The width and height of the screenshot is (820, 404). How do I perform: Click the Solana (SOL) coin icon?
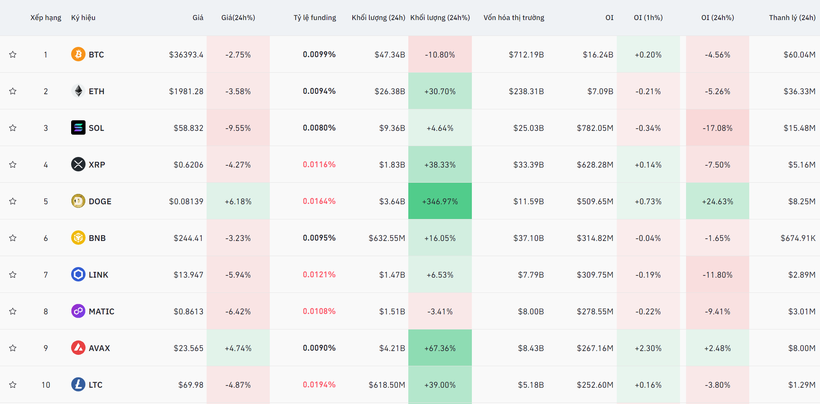(x=78, y=128)
